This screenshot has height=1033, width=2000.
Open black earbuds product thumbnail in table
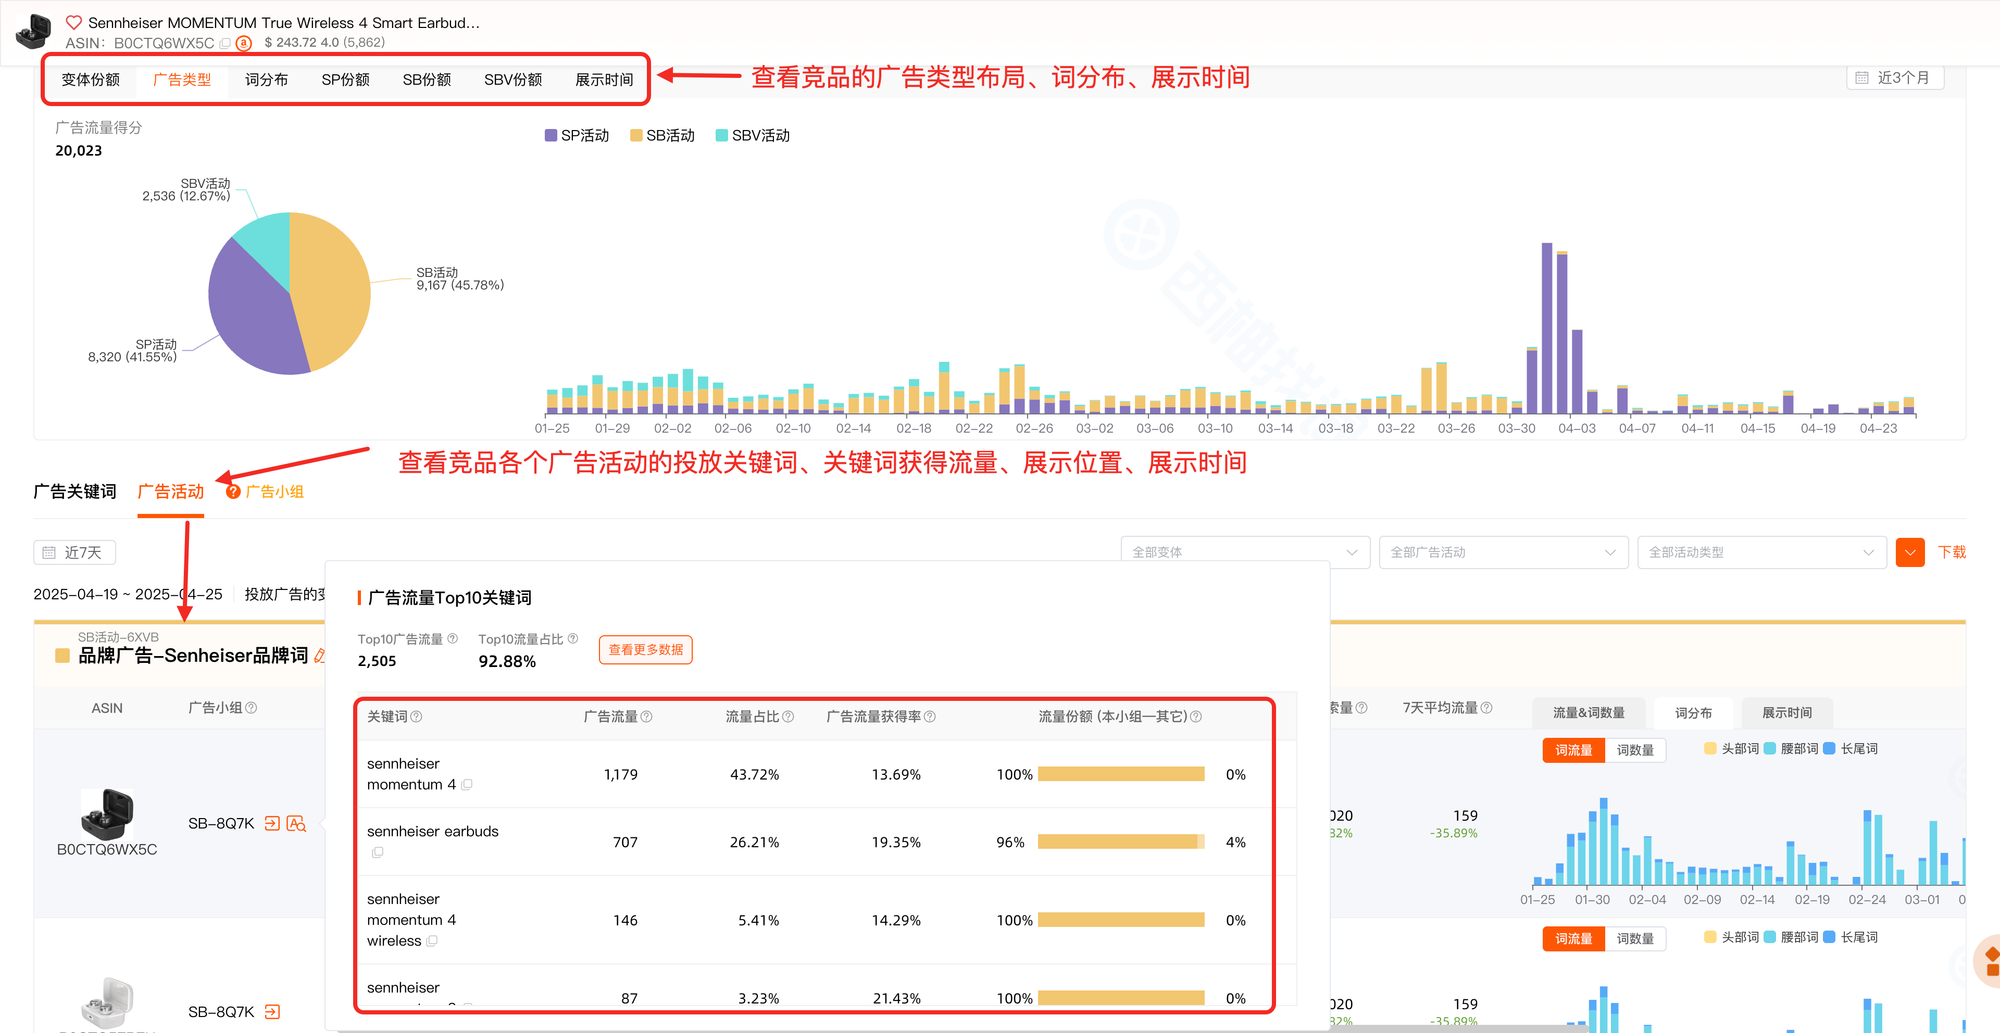click(107, 813)
